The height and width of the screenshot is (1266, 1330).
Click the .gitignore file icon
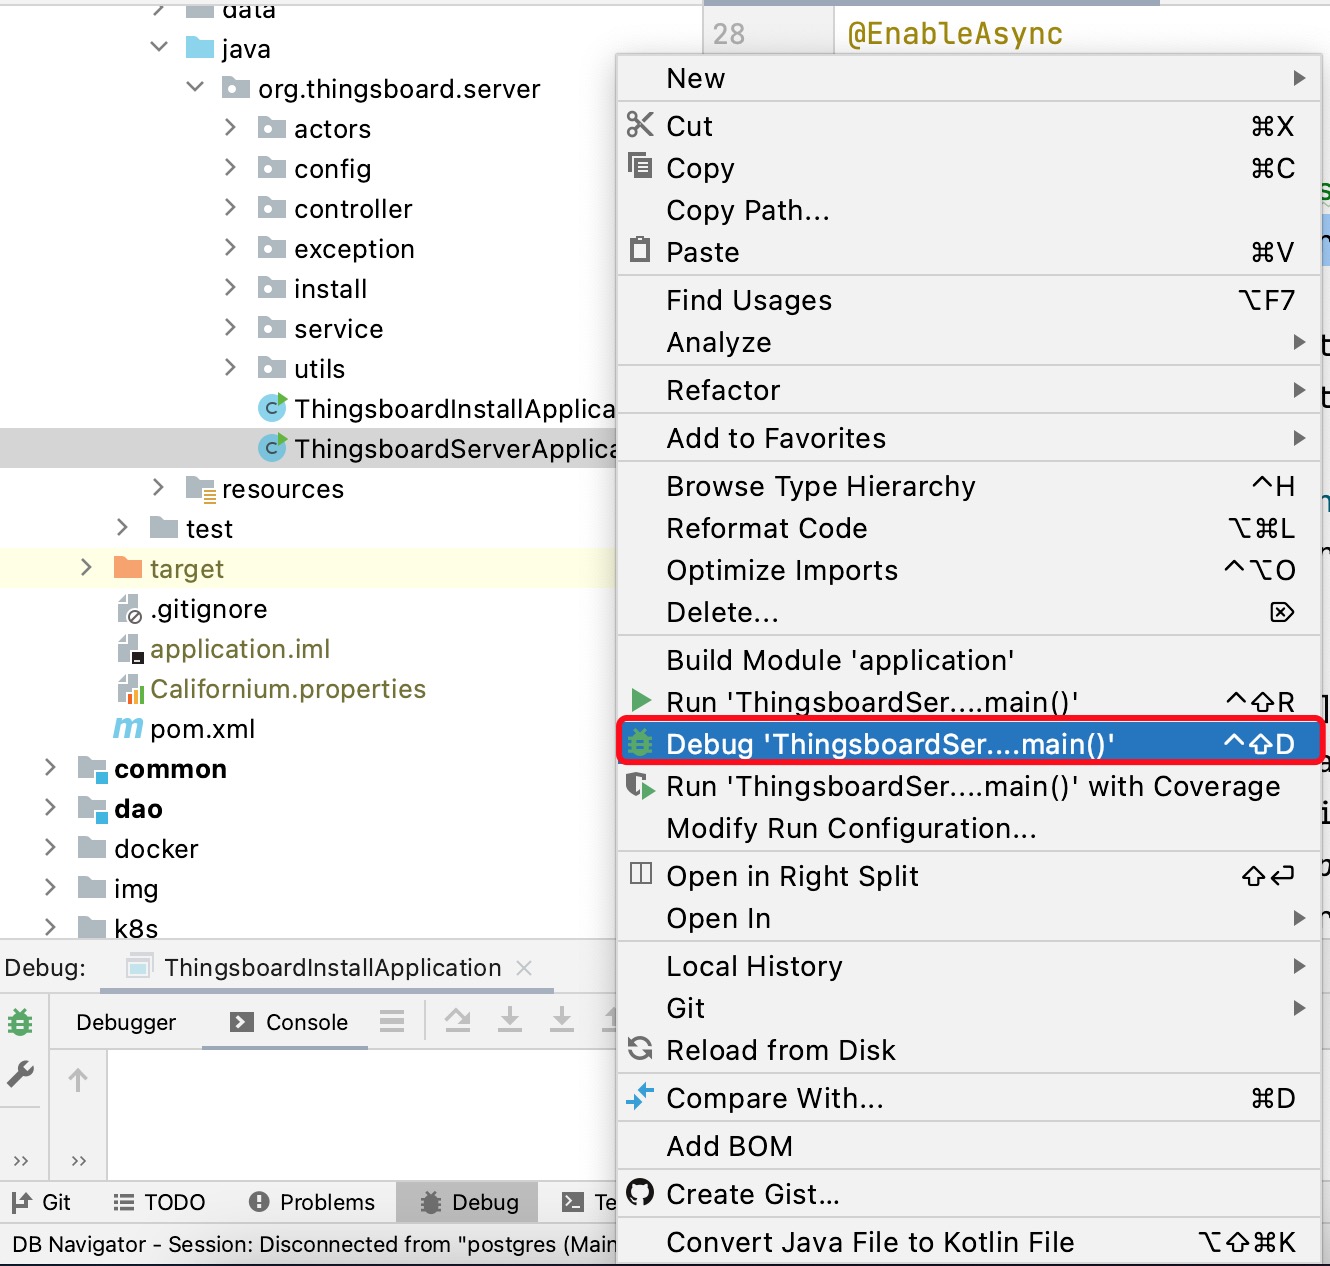click(130, 609)
